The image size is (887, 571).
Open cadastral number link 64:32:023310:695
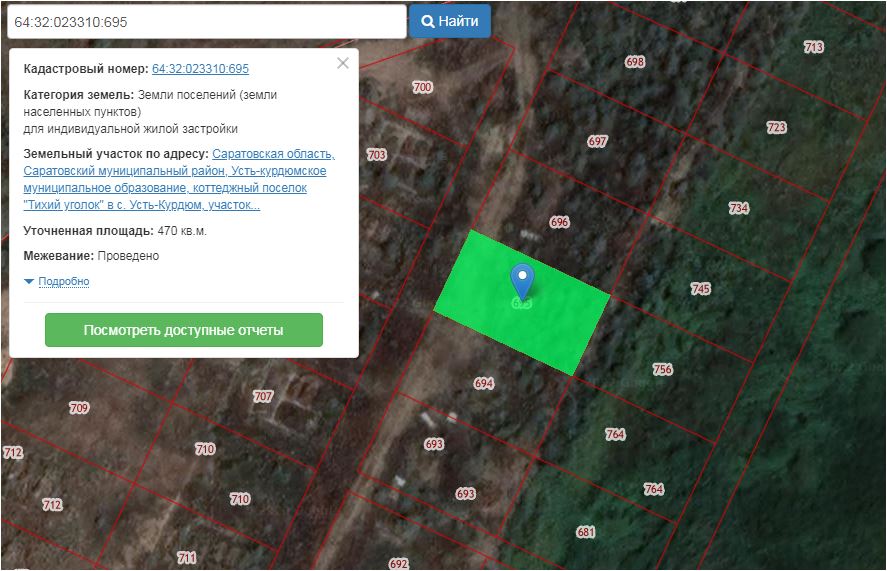pos(200,69)
